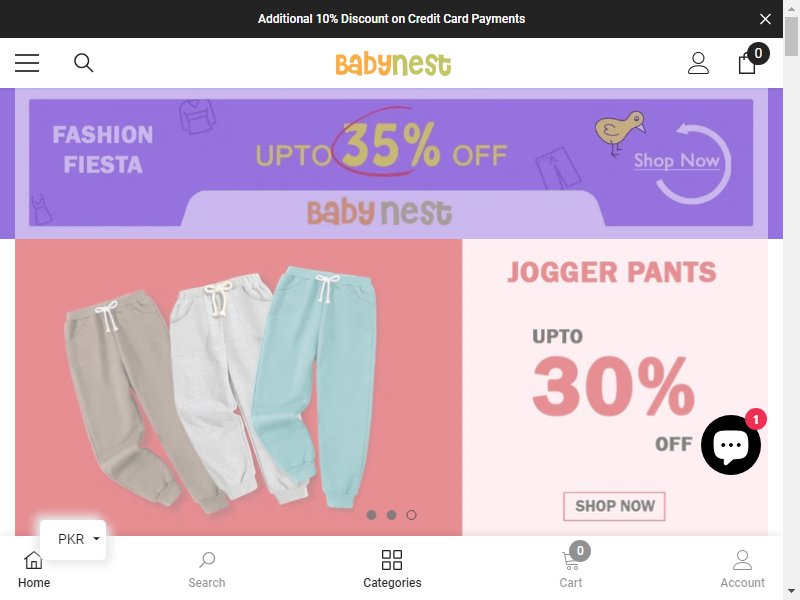Click the page vertical scrollbar thumb
800x600 pixels.
(x=791, y=36)
